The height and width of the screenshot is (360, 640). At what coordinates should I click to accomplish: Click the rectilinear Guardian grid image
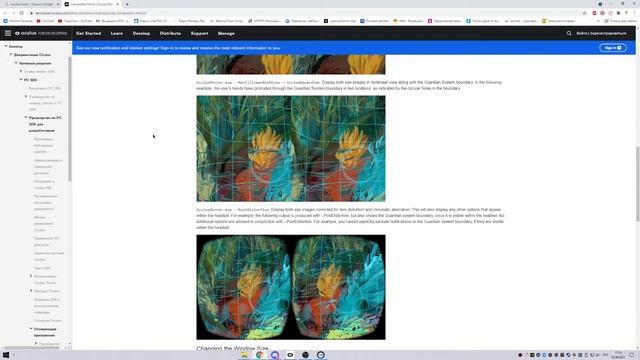coord(291,149)
